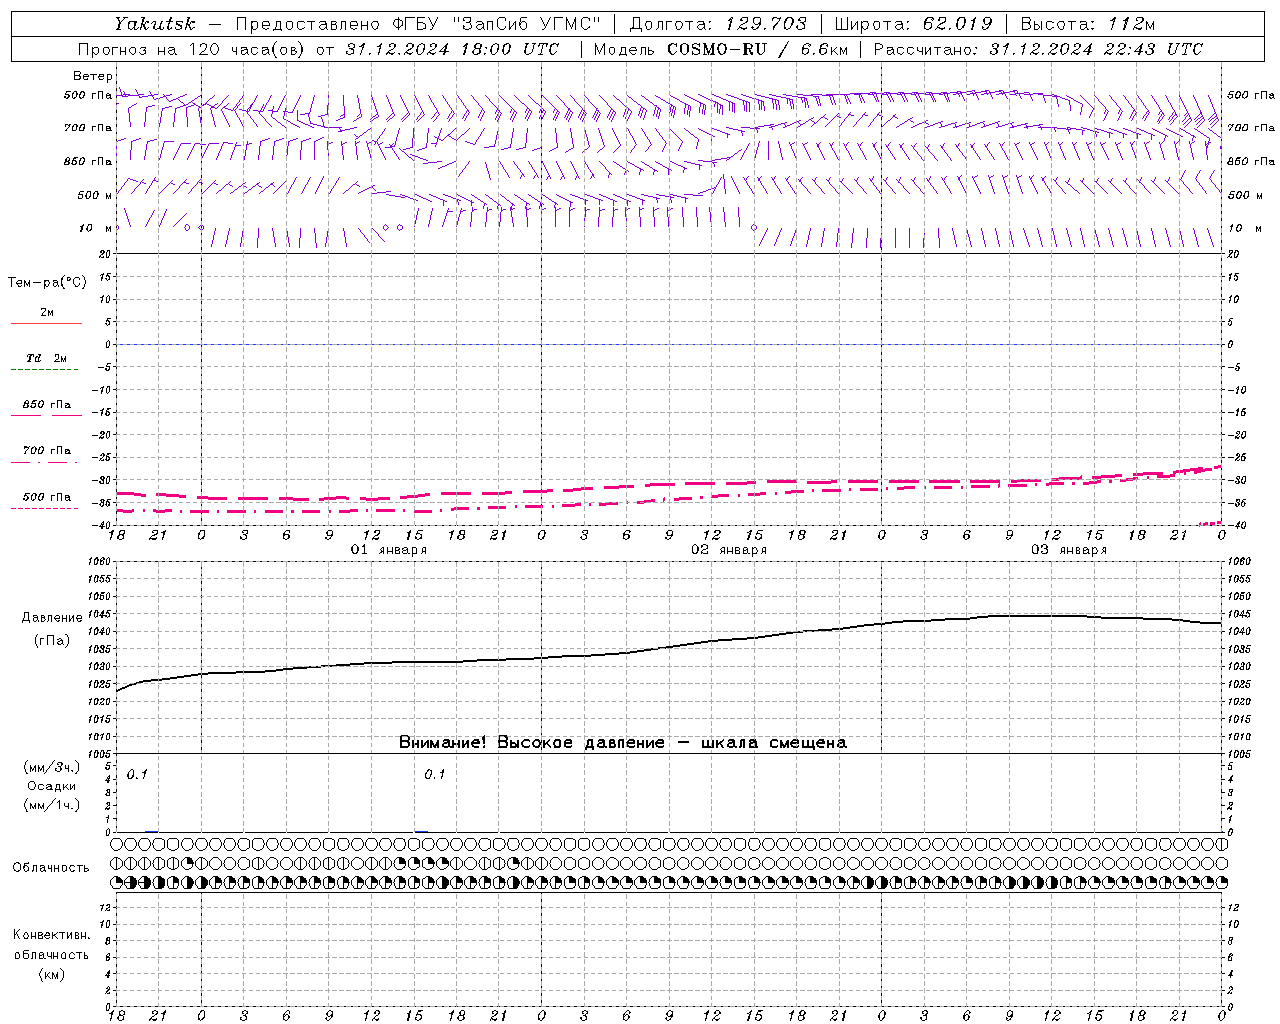This screenshot has width=1280, height=1024.
Task: Click the 'Высота: 112м' elevation text
Action: coord(1087,24)
